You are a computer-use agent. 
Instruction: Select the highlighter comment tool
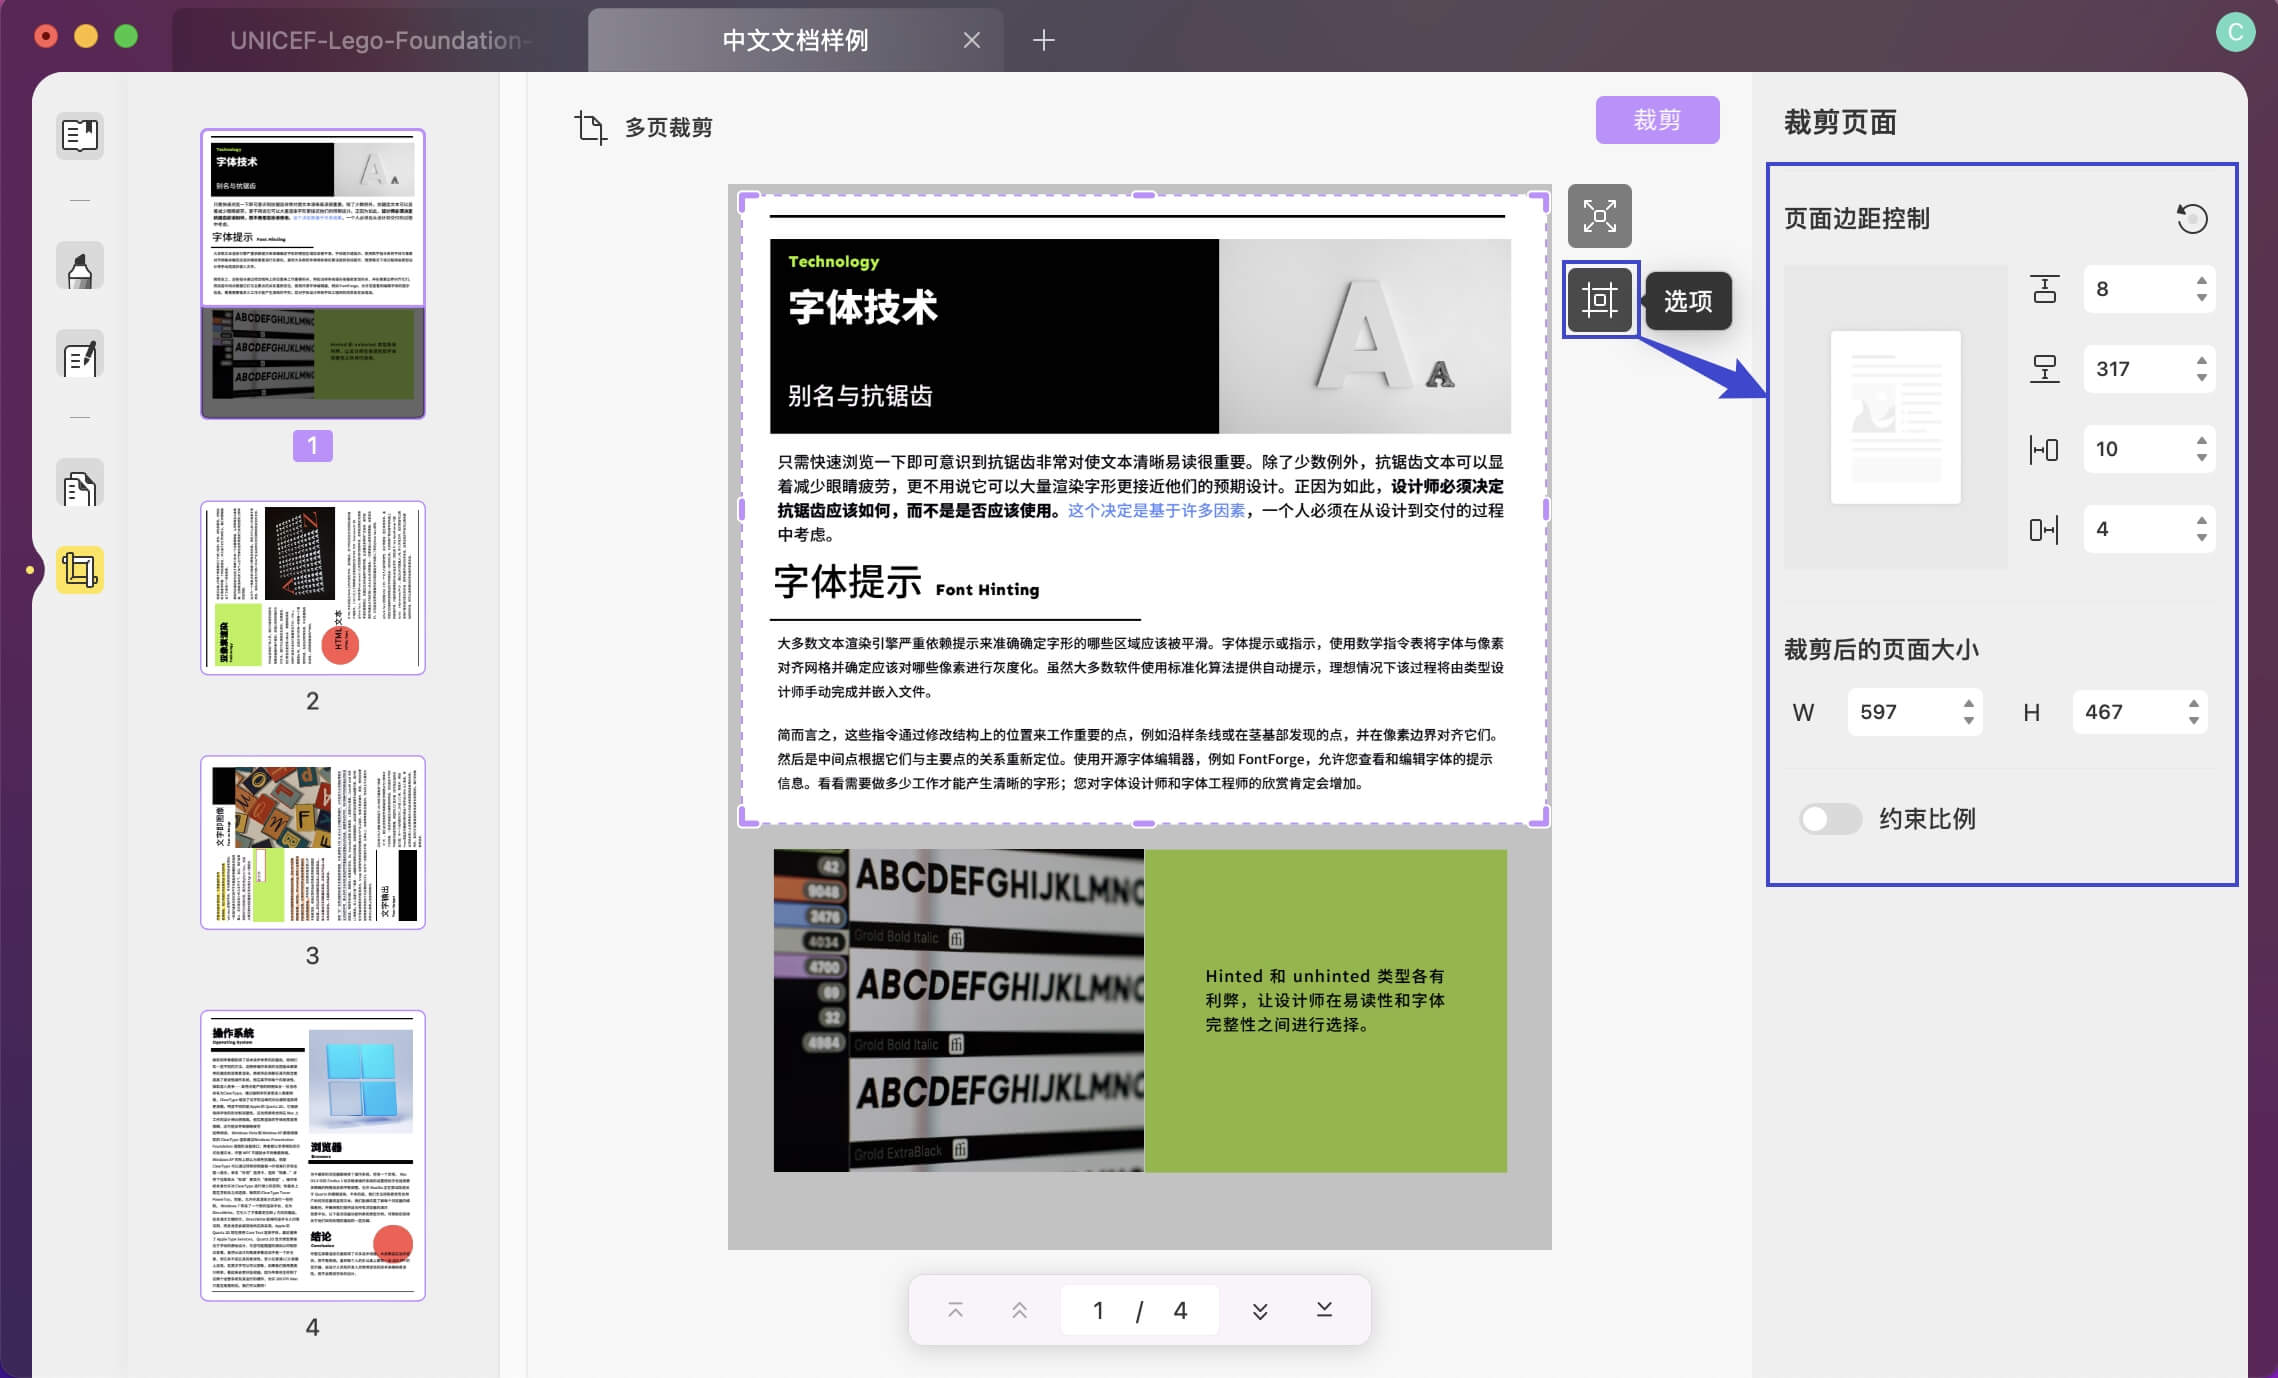click(80, 268)
